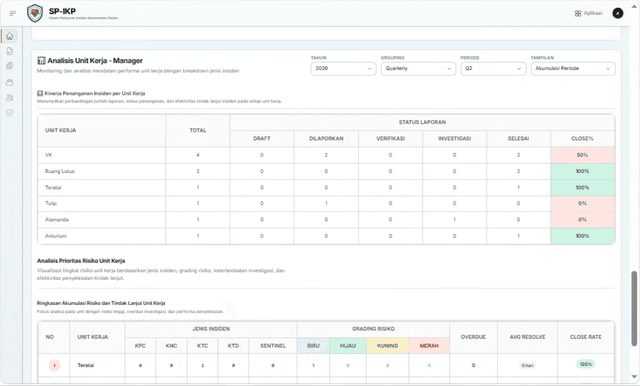The width and height of the screenshot is (640, 386).
Task: Click the INVESTIGASI column header
Action: click(x=454, y=139)
